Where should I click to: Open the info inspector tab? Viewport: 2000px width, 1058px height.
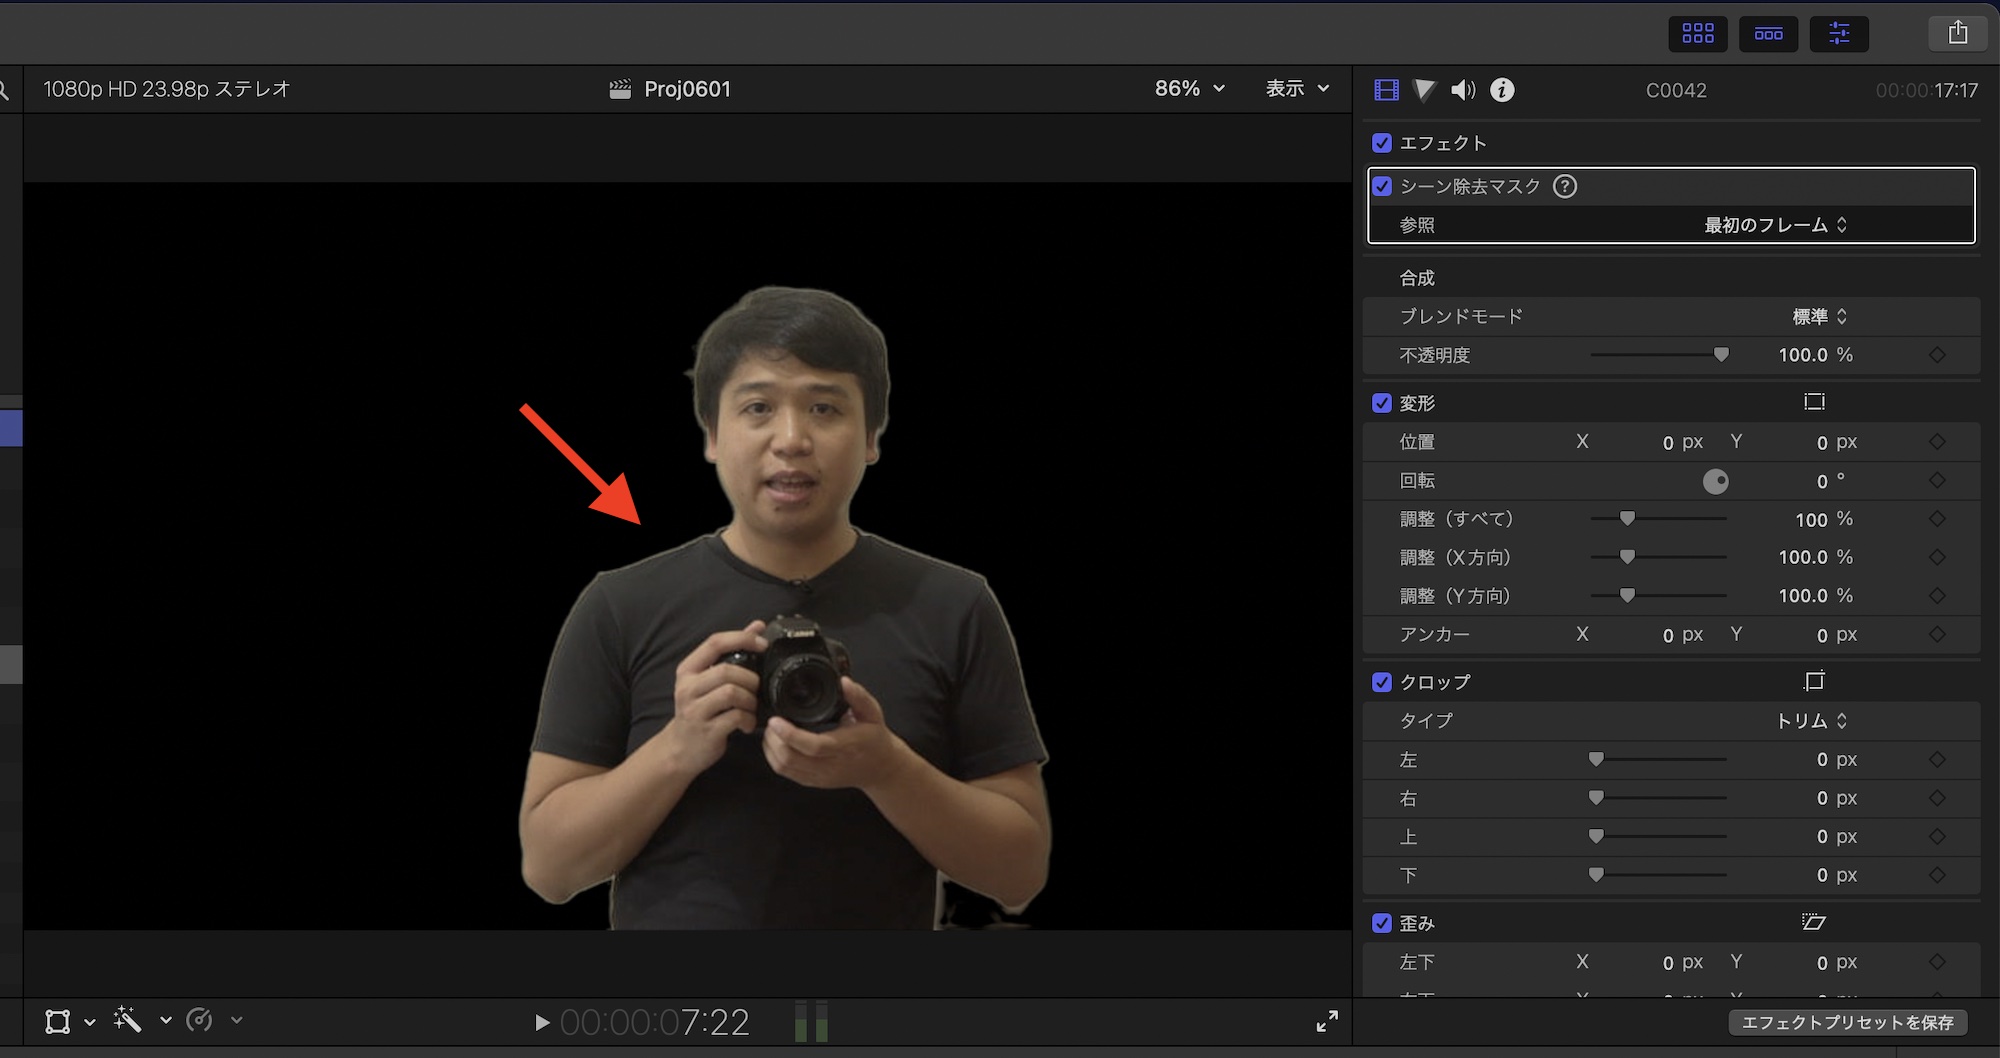1502,90
